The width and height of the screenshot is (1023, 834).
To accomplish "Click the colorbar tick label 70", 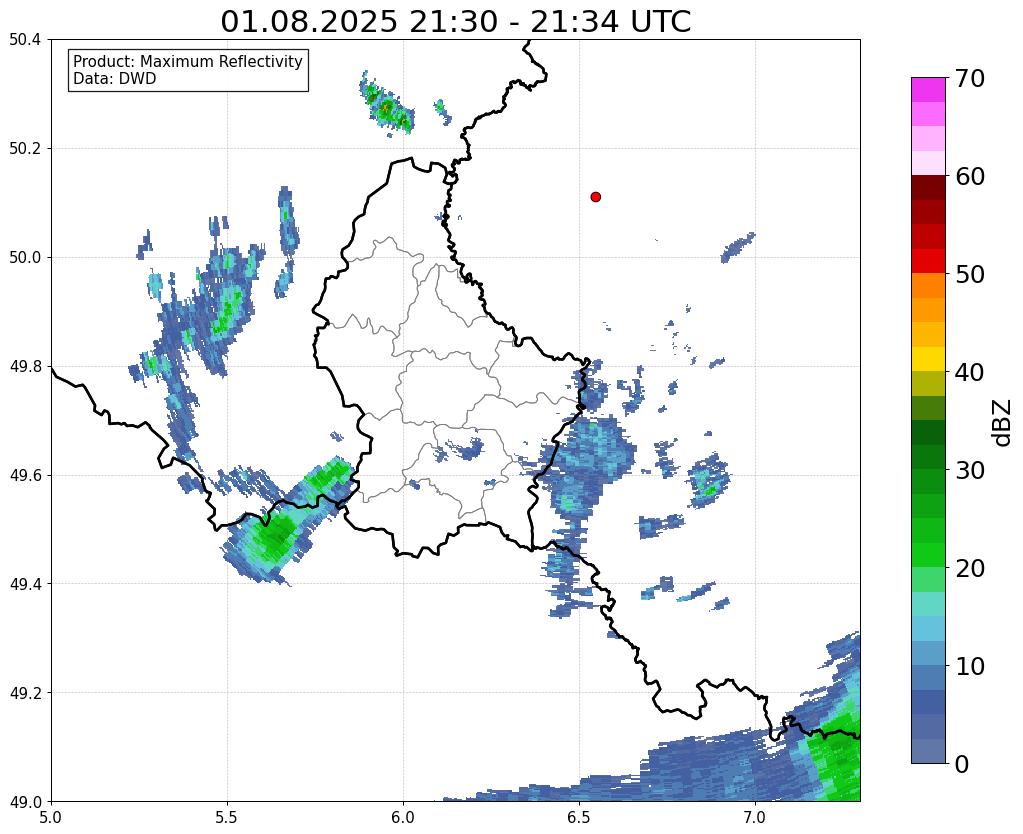I will [969, 78].
